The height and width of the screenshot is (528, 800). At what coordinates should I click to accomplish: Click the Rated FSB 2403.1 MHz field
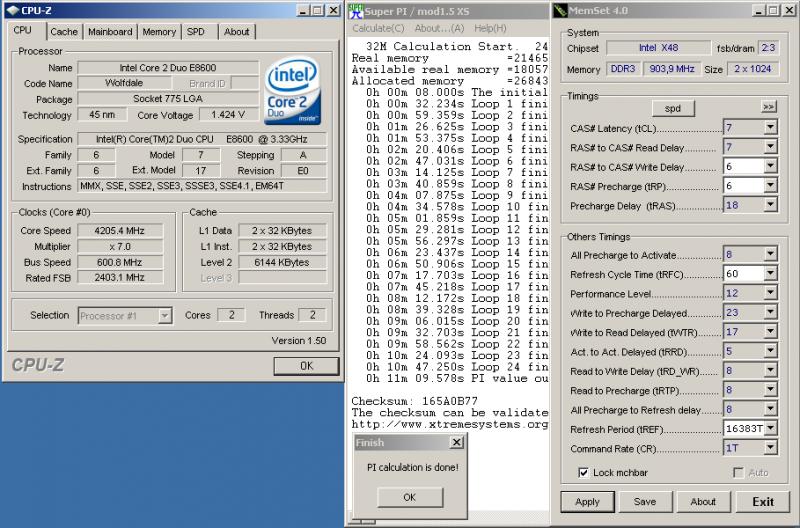coord(120,278)
